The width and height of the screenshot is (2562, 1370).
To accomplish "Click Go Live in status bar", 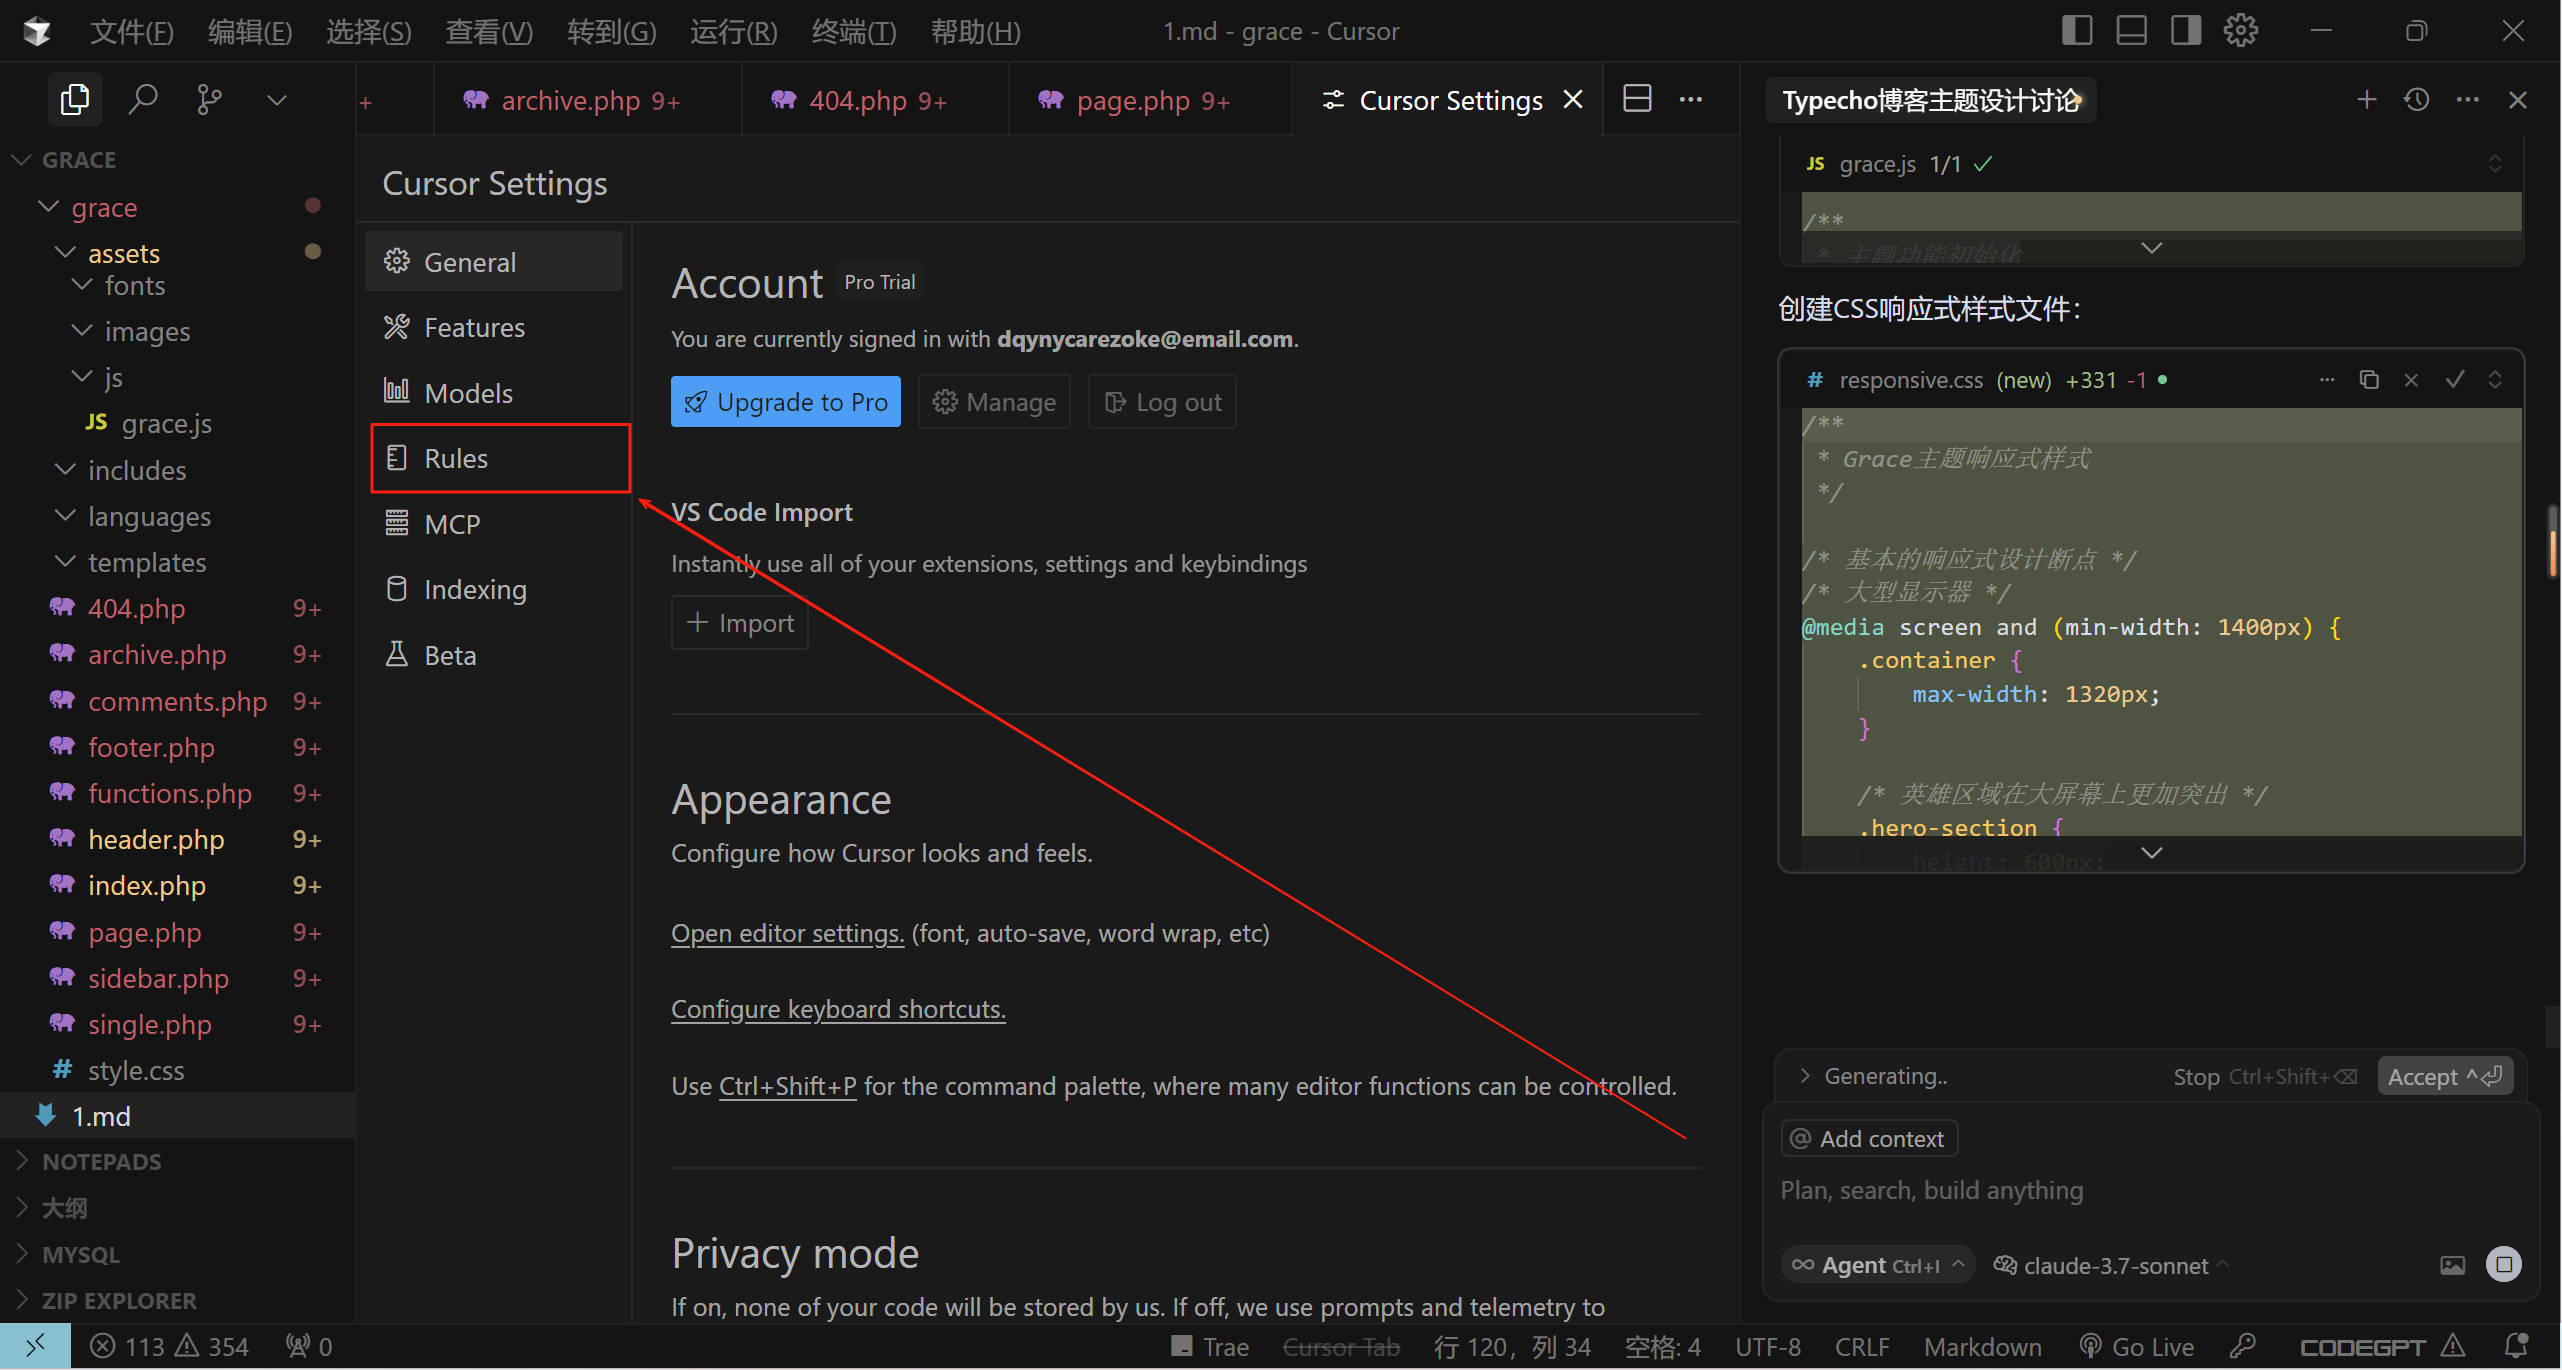I will [x=2136, y=1347].
